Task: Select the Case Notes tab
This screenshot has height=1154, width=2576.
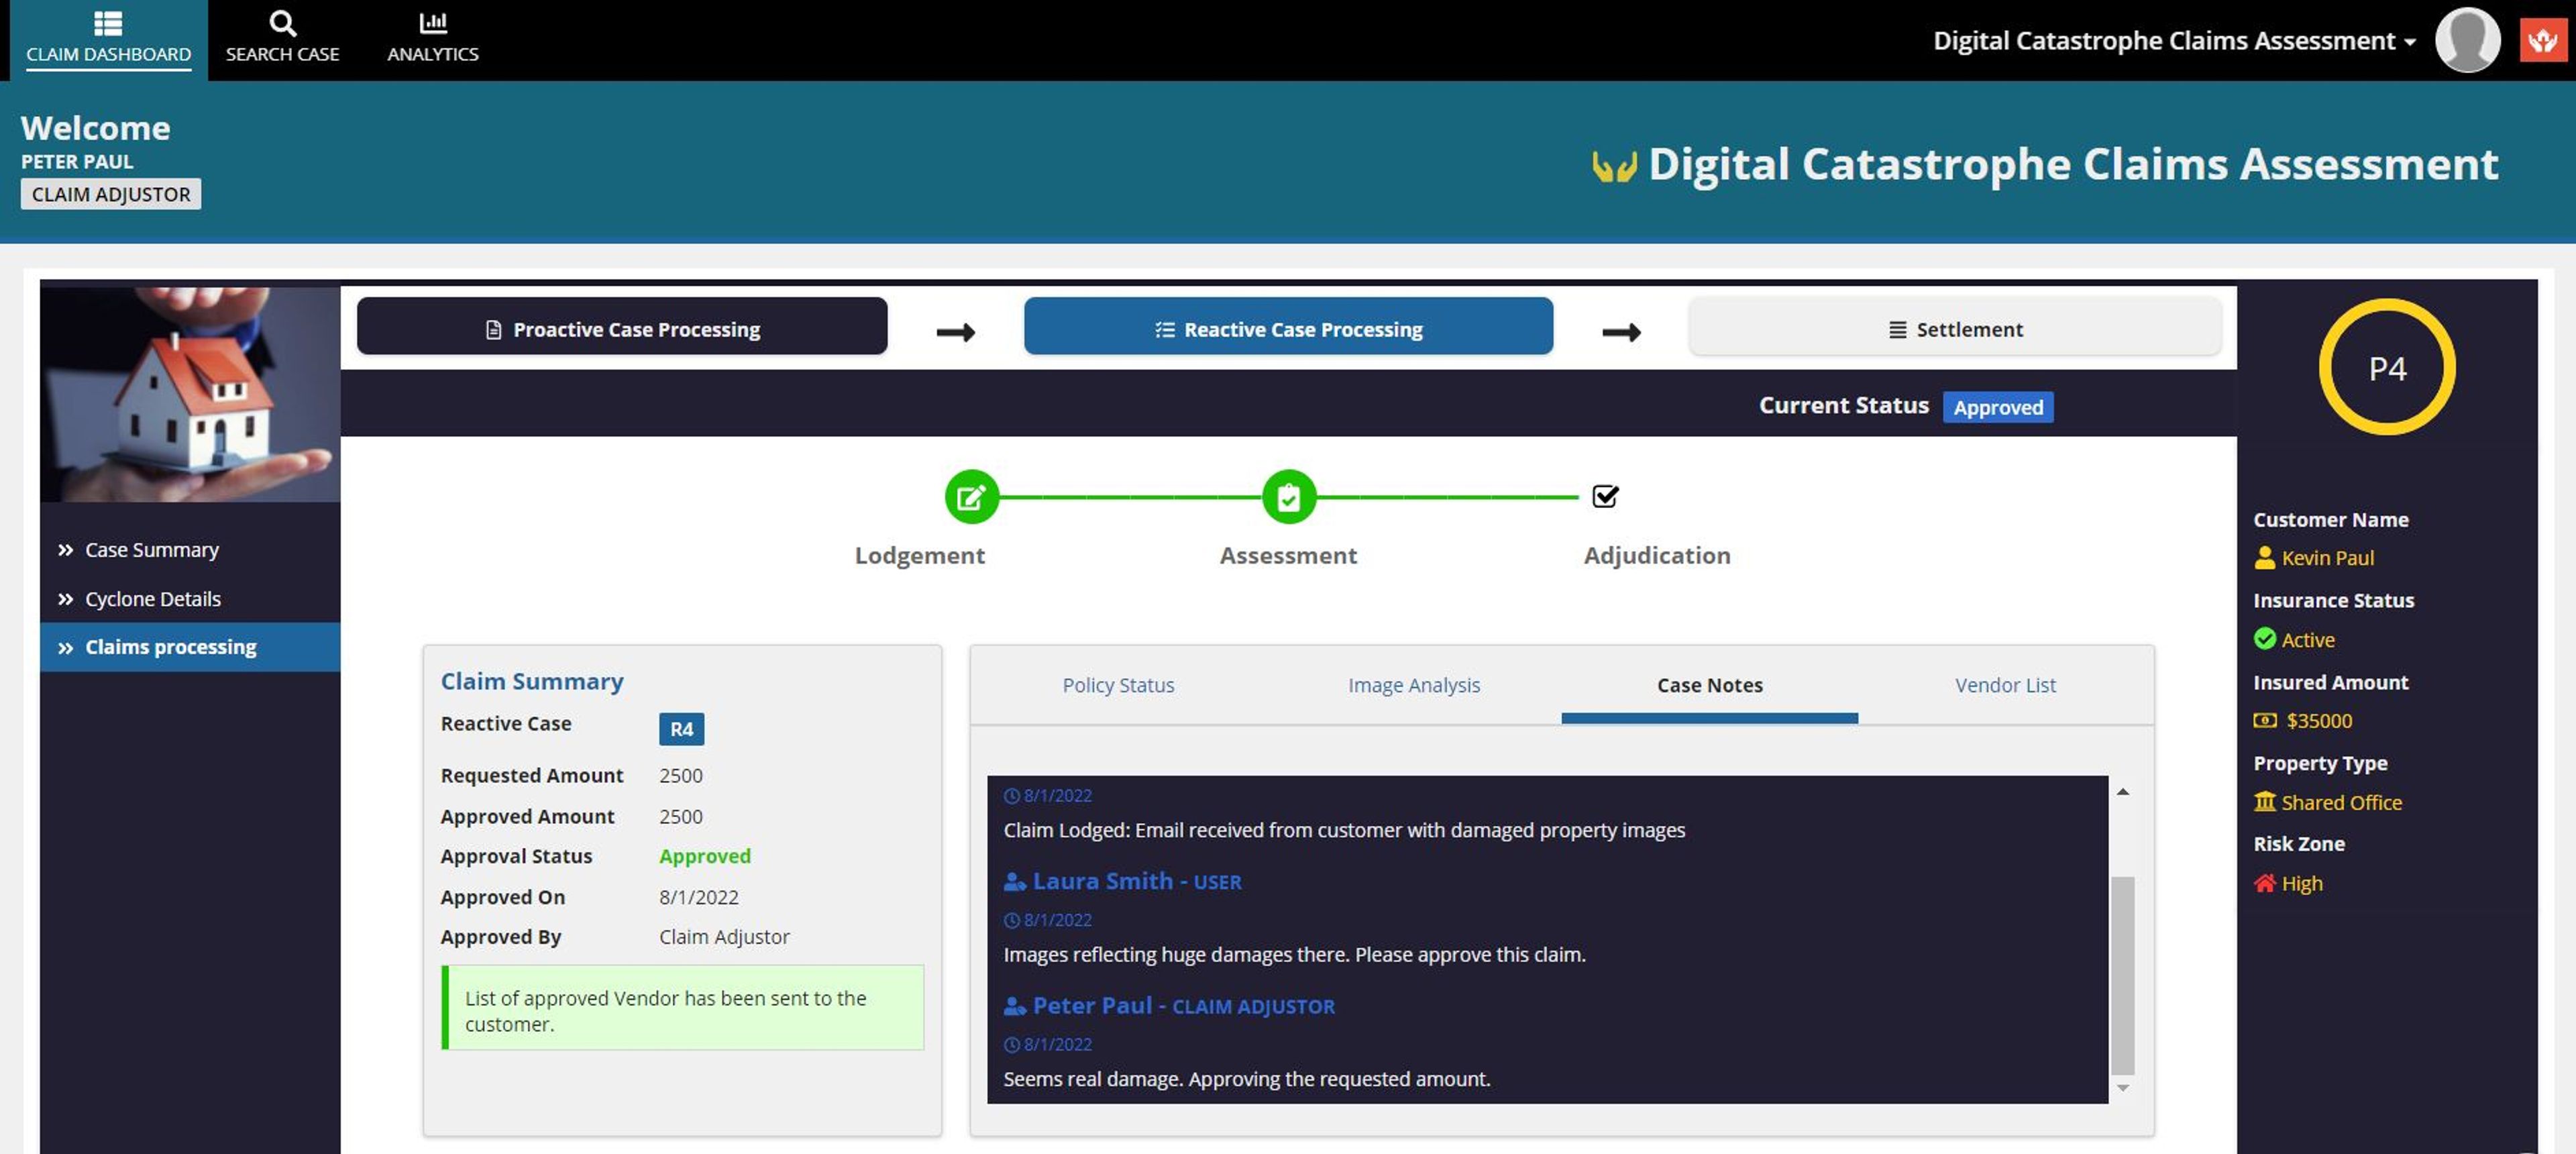Action: coord(1709,685)
